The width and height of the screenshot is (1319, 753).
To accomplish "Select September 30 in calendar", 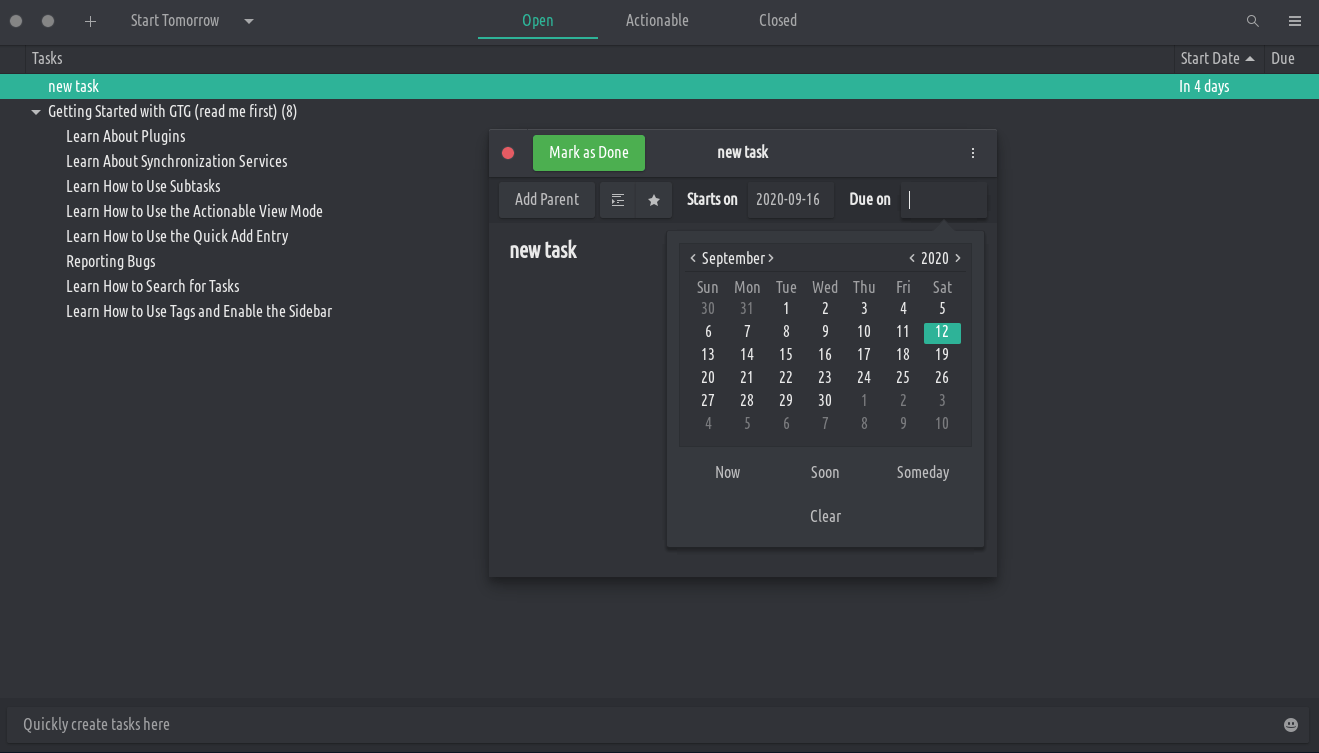I will coord(825,401).
